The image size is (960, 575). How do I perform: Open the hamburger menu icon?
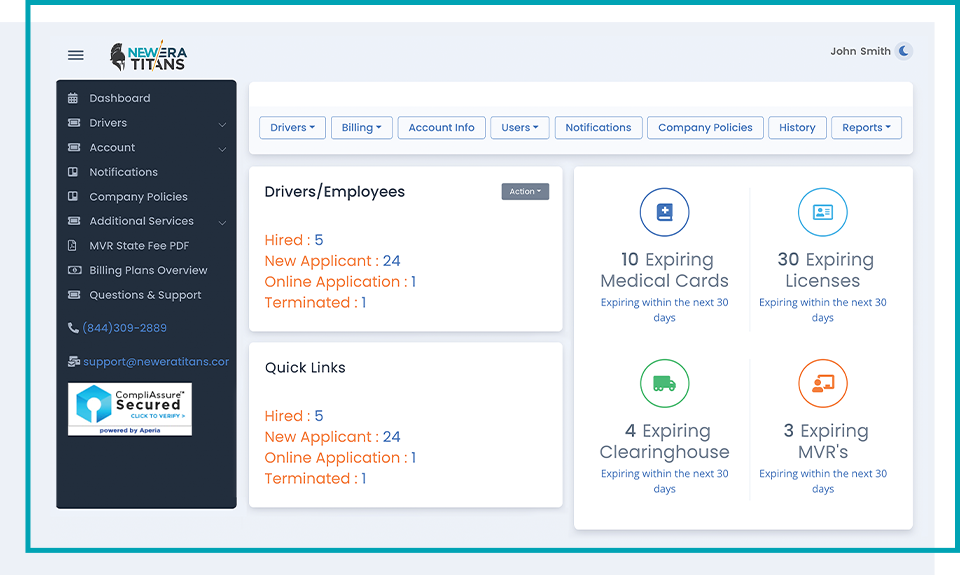click(75, 55)
